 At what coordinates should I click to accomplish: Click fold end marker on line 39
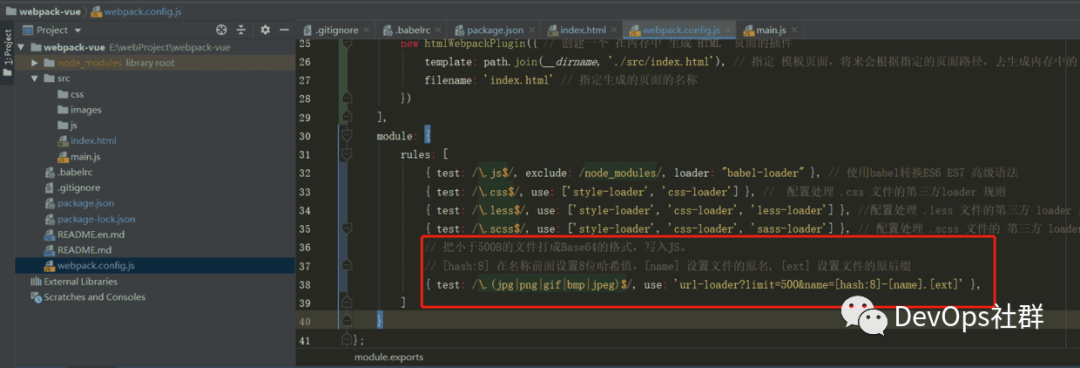[x=347, y=303]
